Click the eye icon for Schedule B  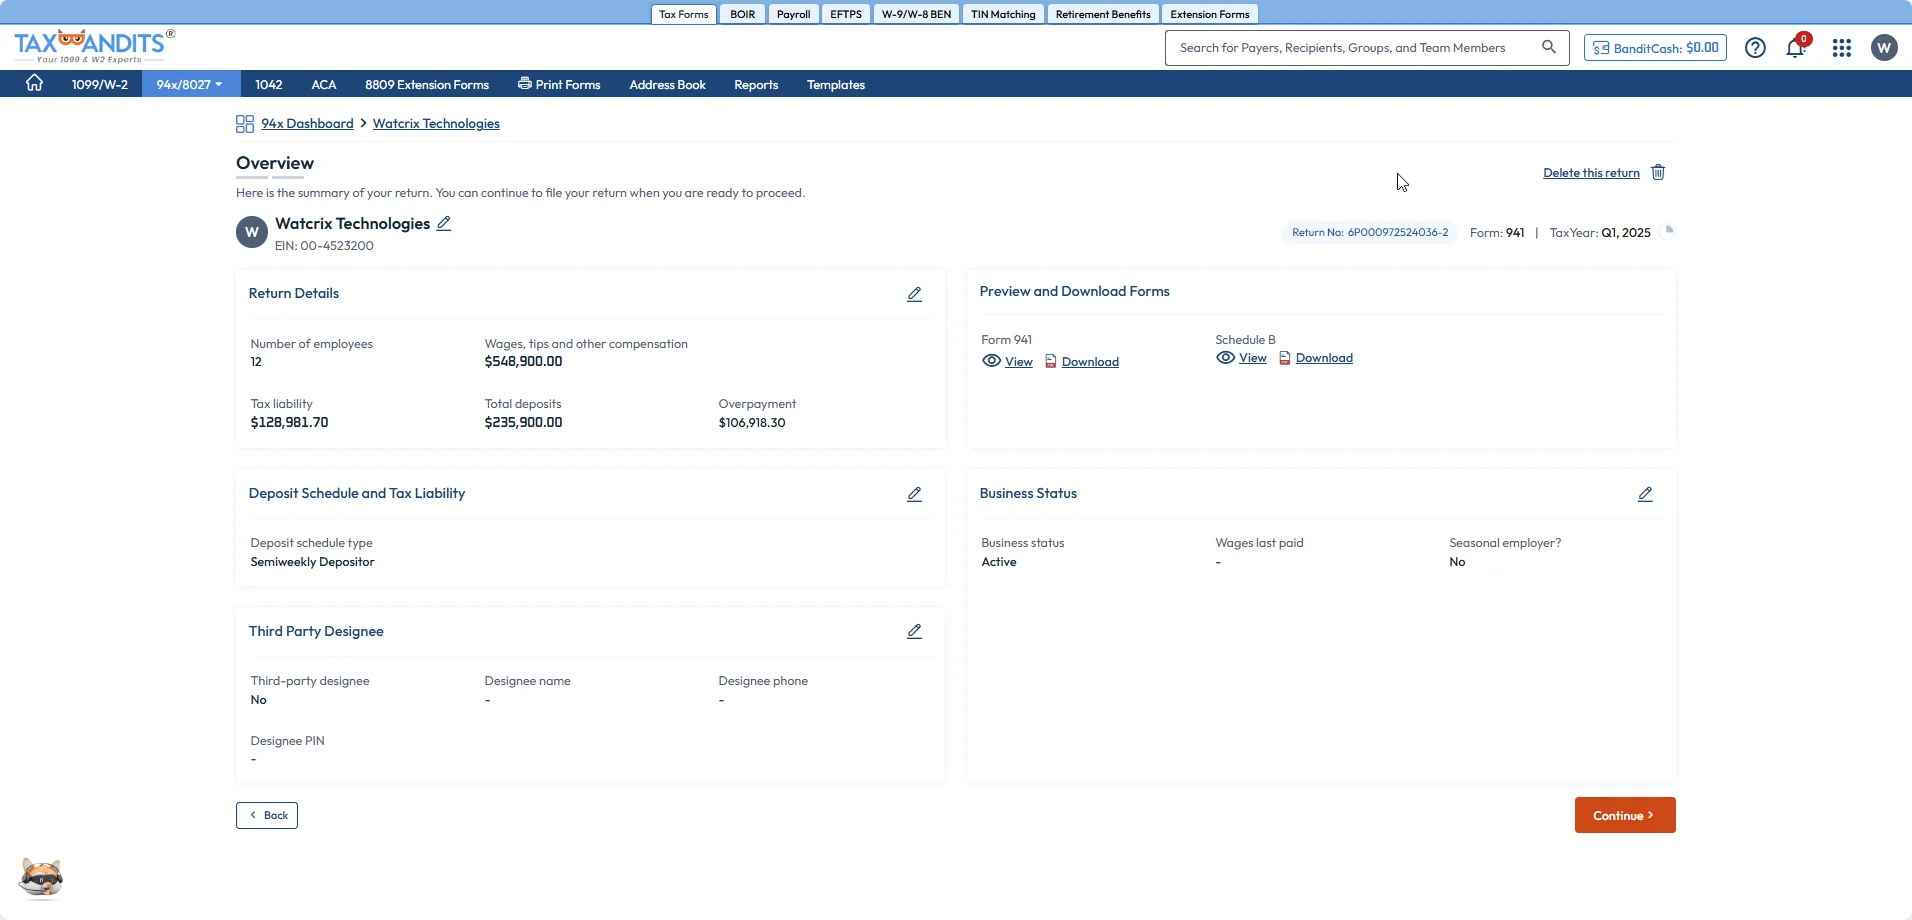click(1225, 357)
